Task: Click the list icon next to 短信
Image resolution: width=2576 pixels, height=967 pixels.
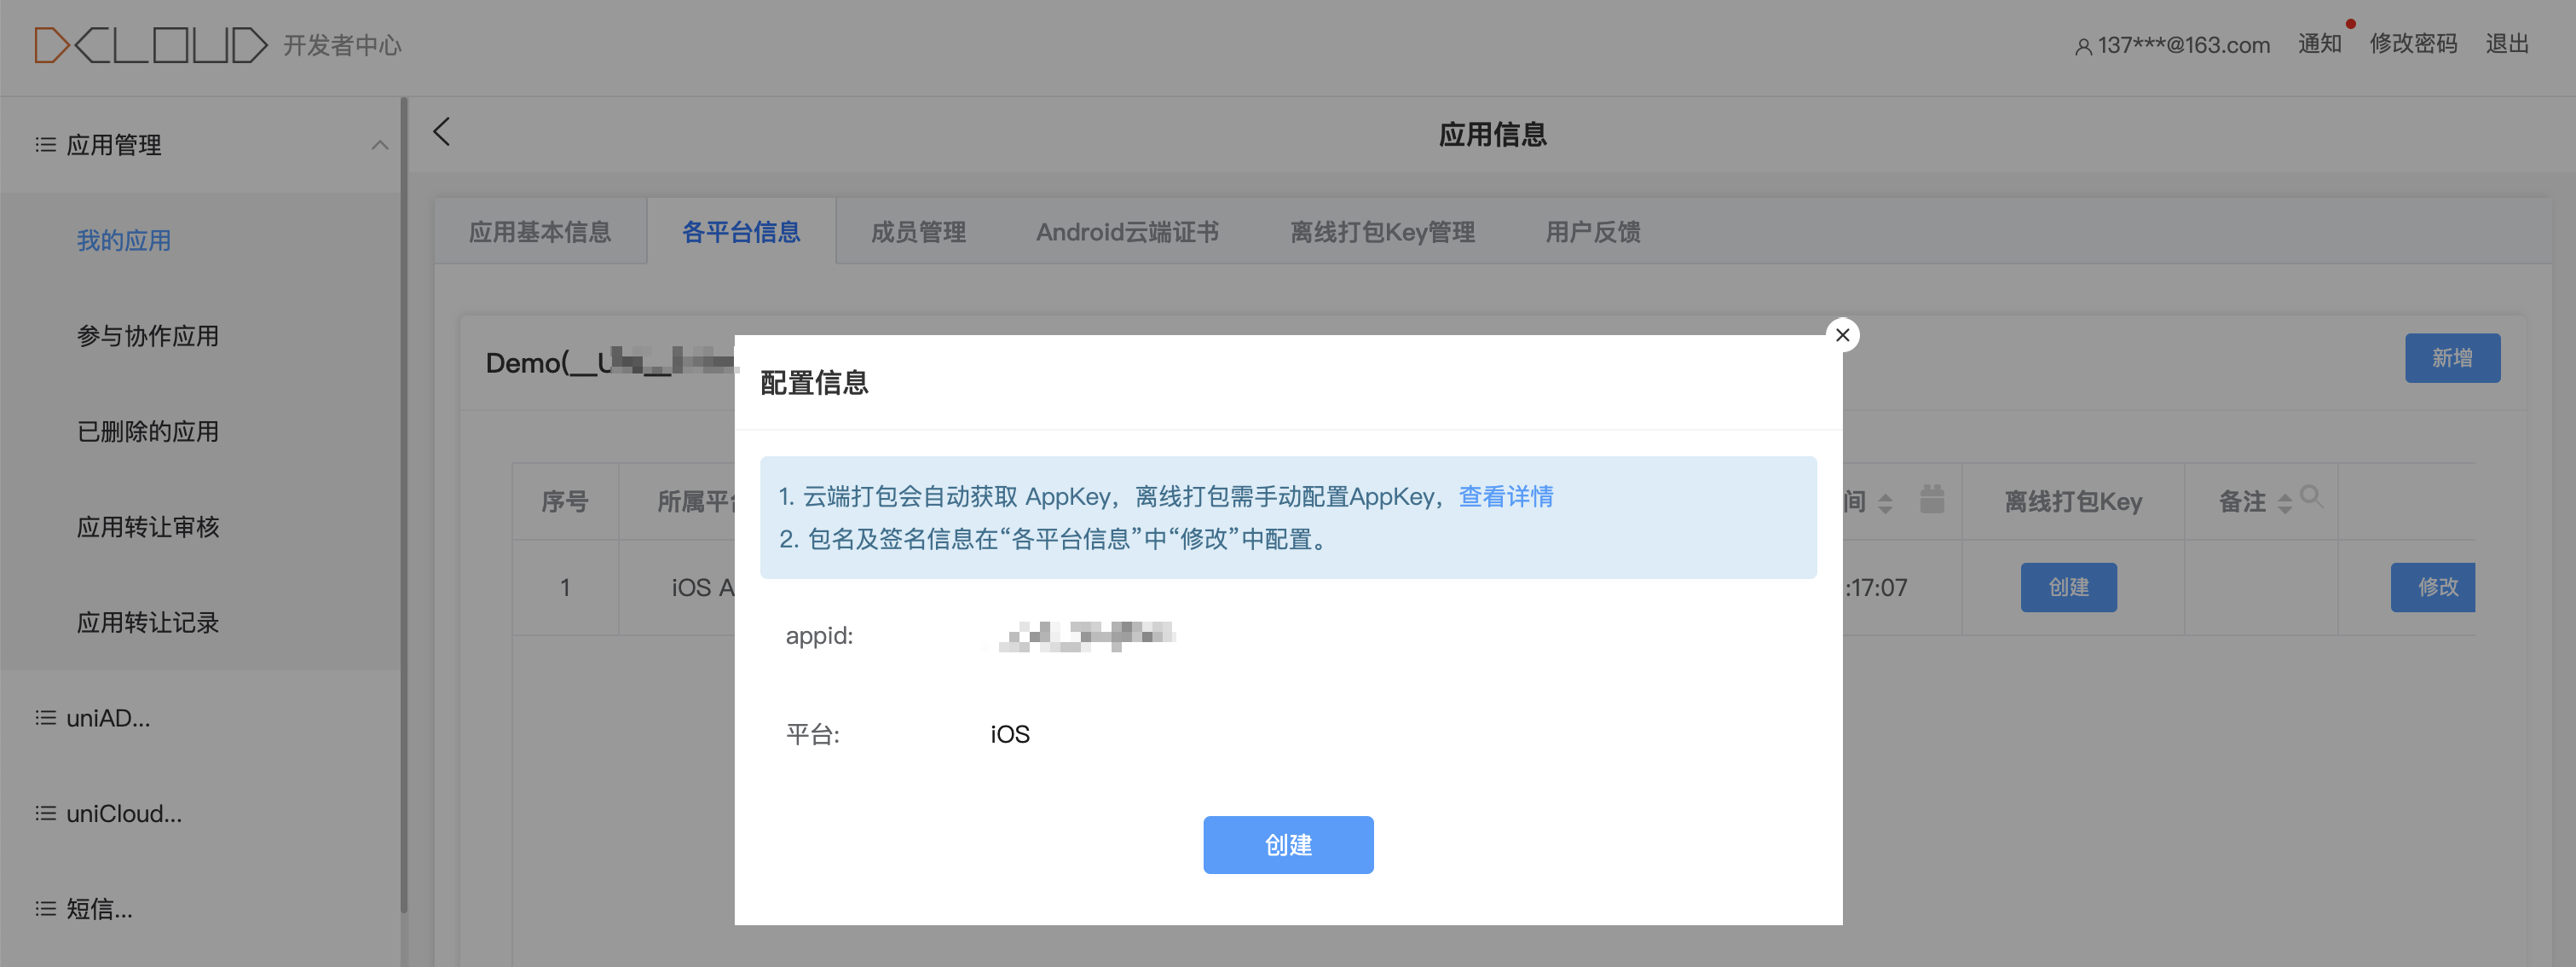Action: (x=45, y=908)
